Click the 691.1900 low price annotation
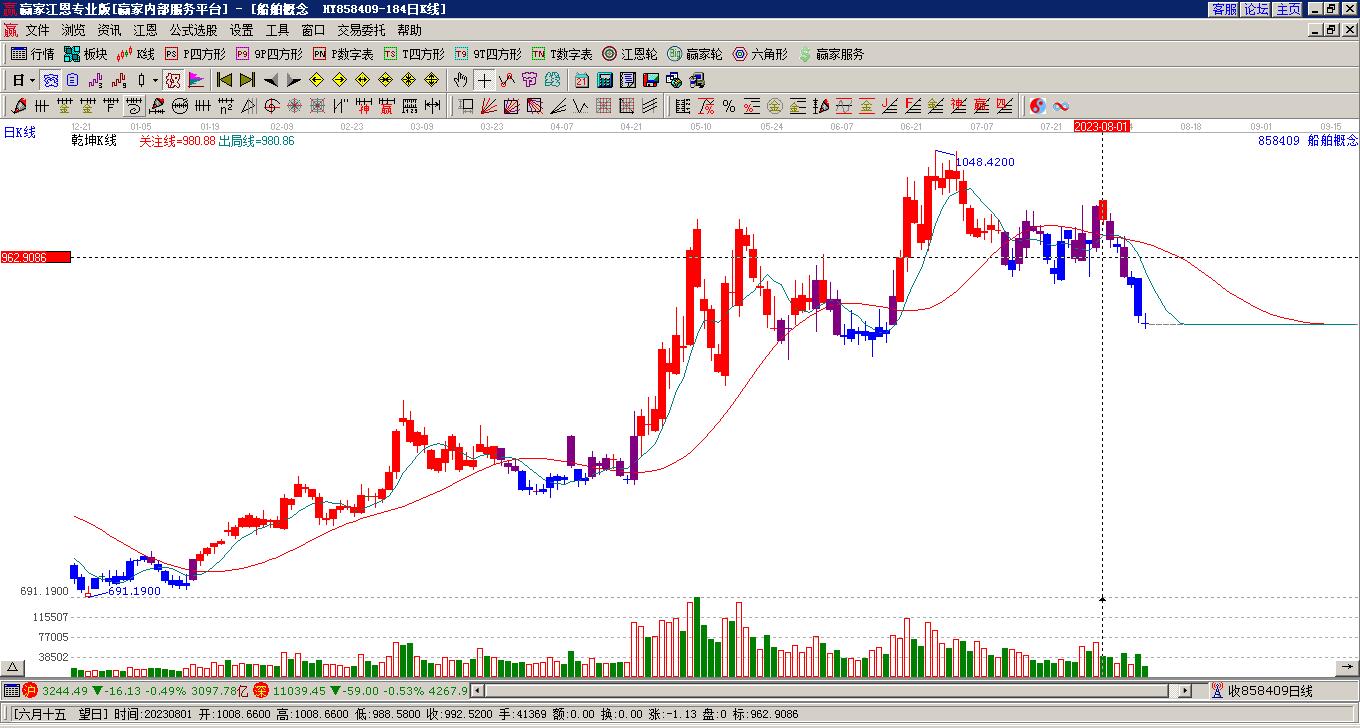The height and width of the screenshot is (728, 1360). 134,591
